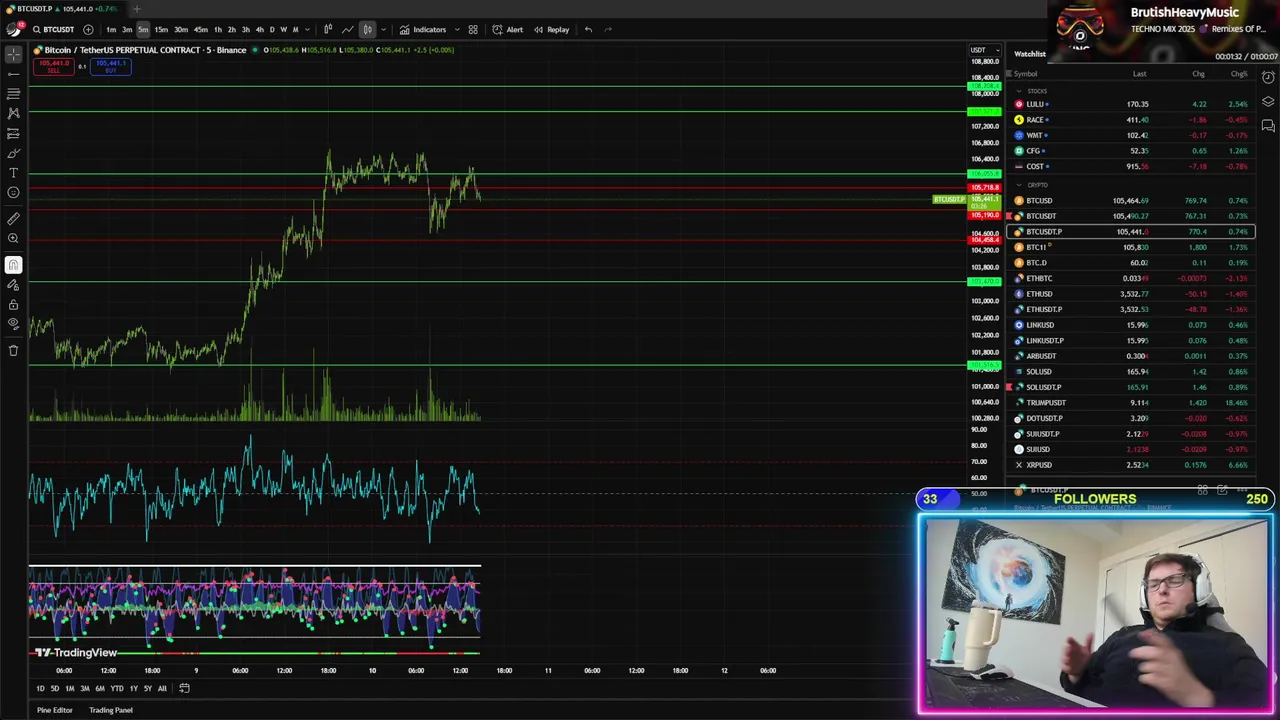This screenshot has height=720, width=1280.
Task: Open the Fibonacci tools in left sidebar
Action: pos(13,93)
